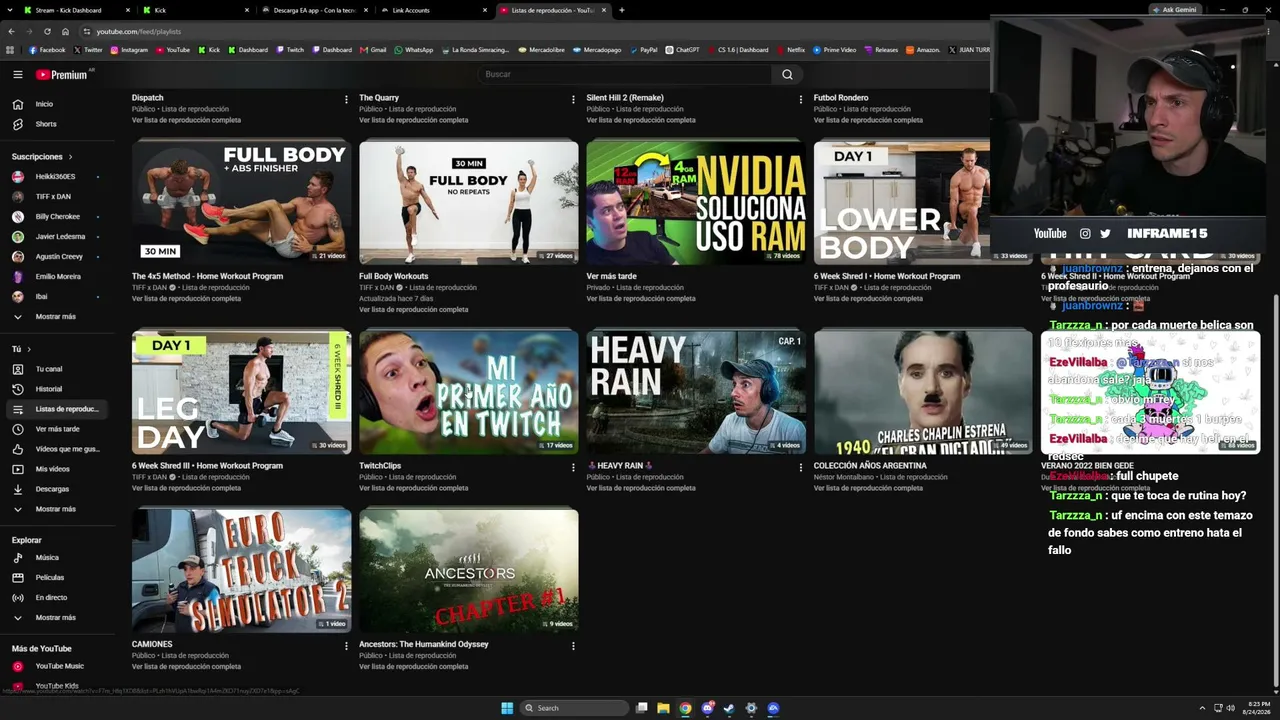Click the Buscar search field

[624, 74]
